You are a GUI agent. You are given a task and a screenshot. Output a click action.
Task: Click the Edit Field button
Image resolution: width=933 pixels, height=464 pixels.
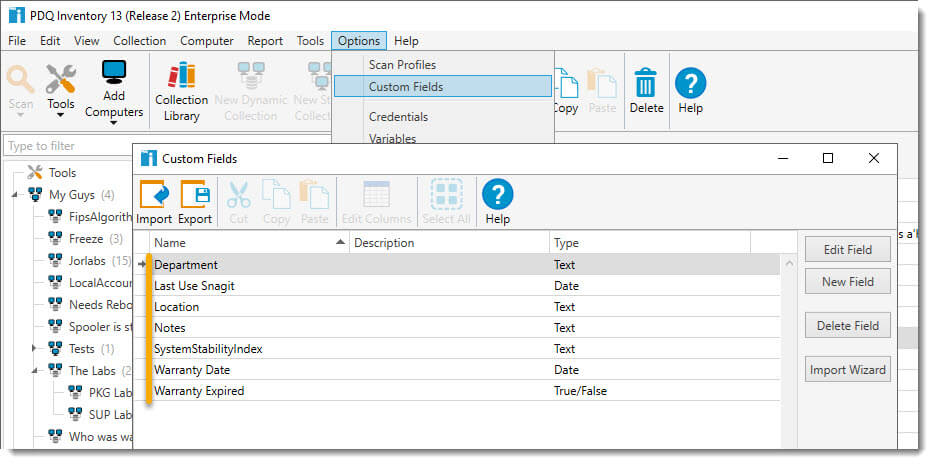[847, 249]
